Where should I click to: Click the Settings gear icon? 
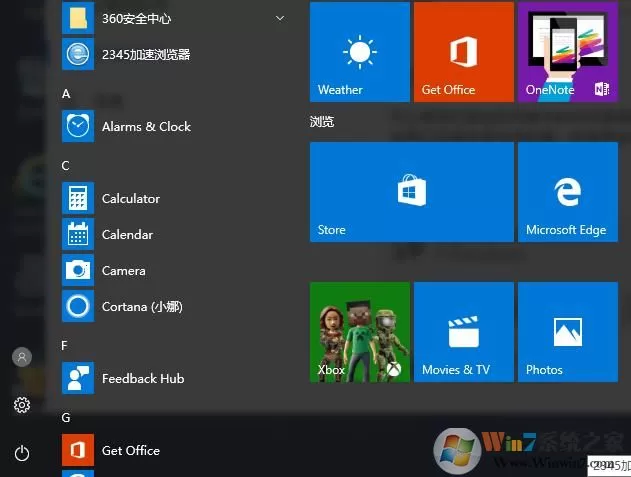click(x=22, y=405)
